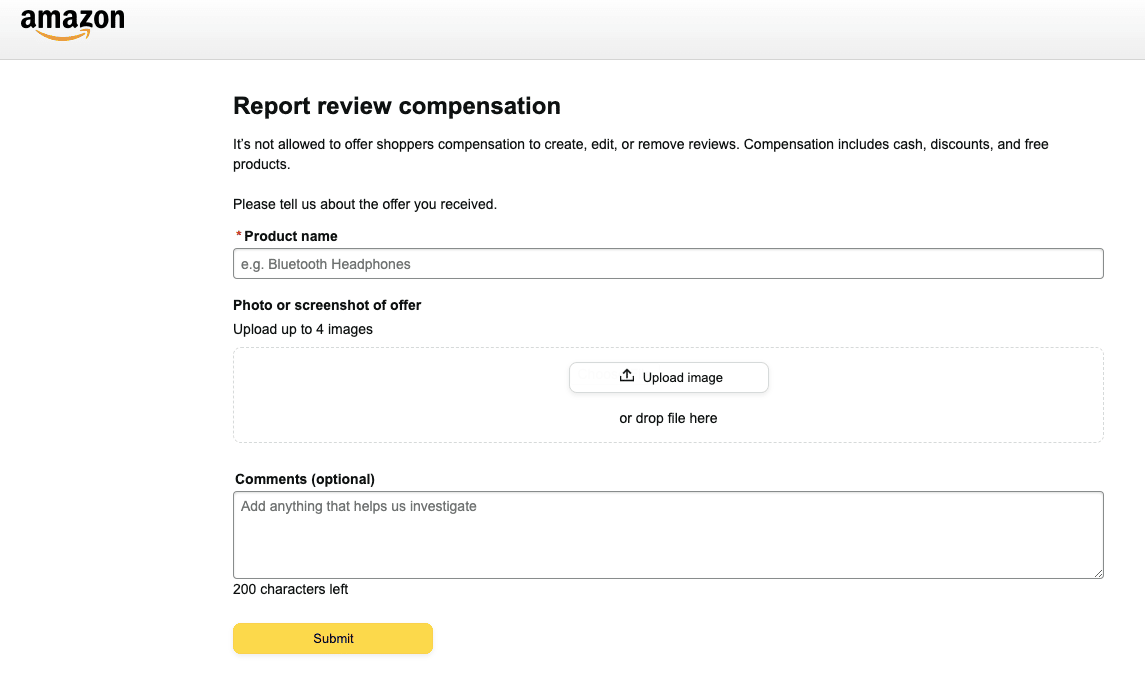
Task: Click 'Please tell us about the offer' text
Action: point(365,204)
